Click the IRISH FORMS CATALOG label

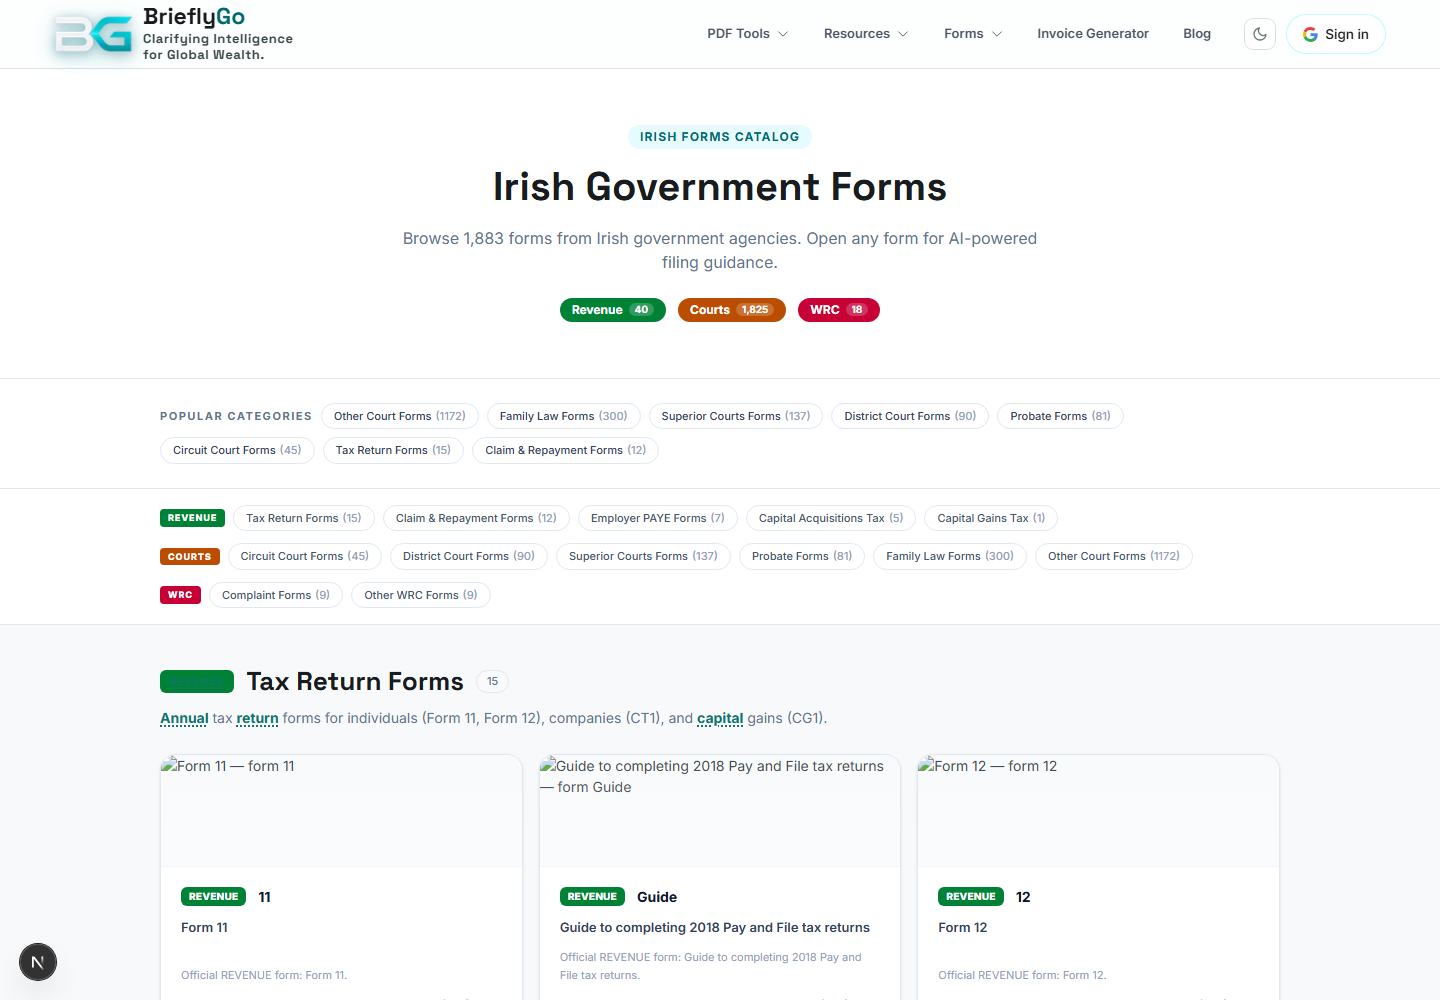[x=720, y=137]
